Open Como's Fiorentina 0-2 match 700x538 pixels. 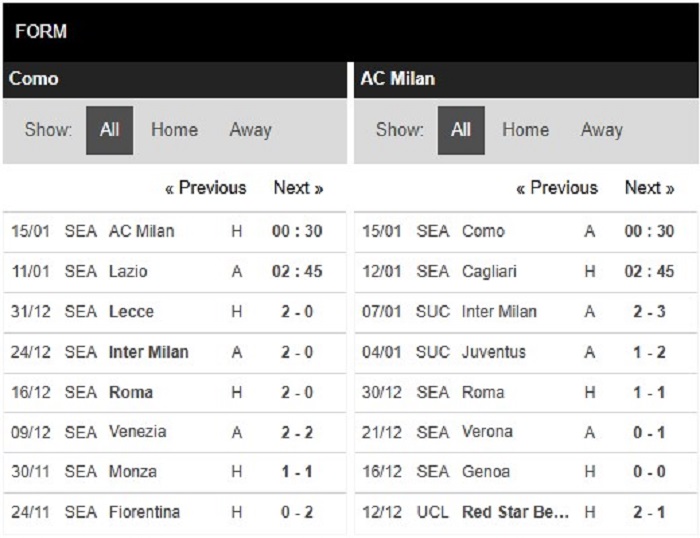(175, 513)
